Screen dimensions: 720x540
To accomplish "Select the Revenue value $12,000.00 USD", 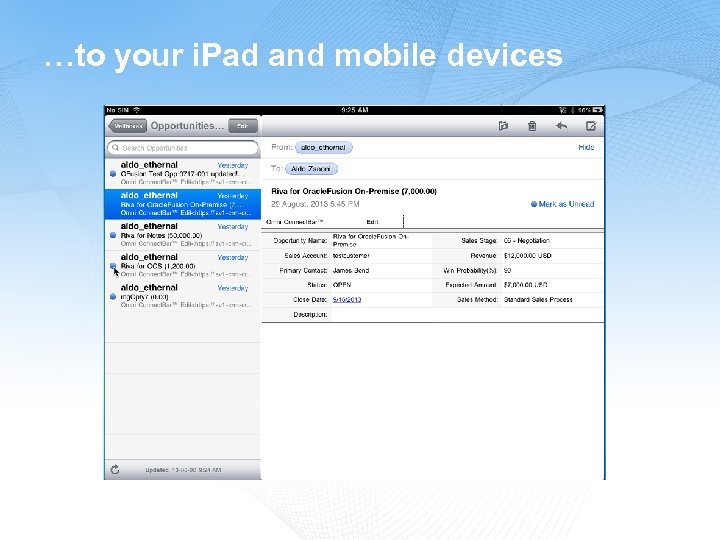I will click(527, 255).
